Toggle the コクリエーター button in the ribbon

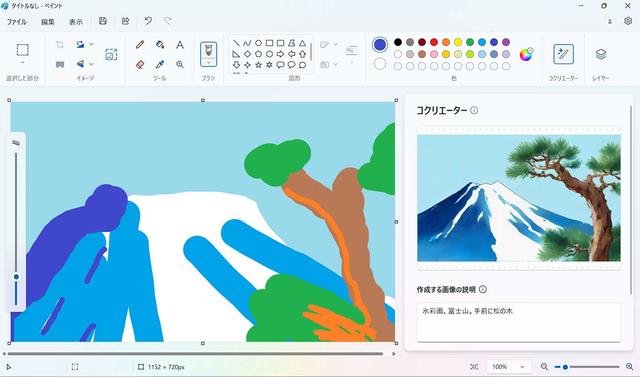(x=563, y=54)
